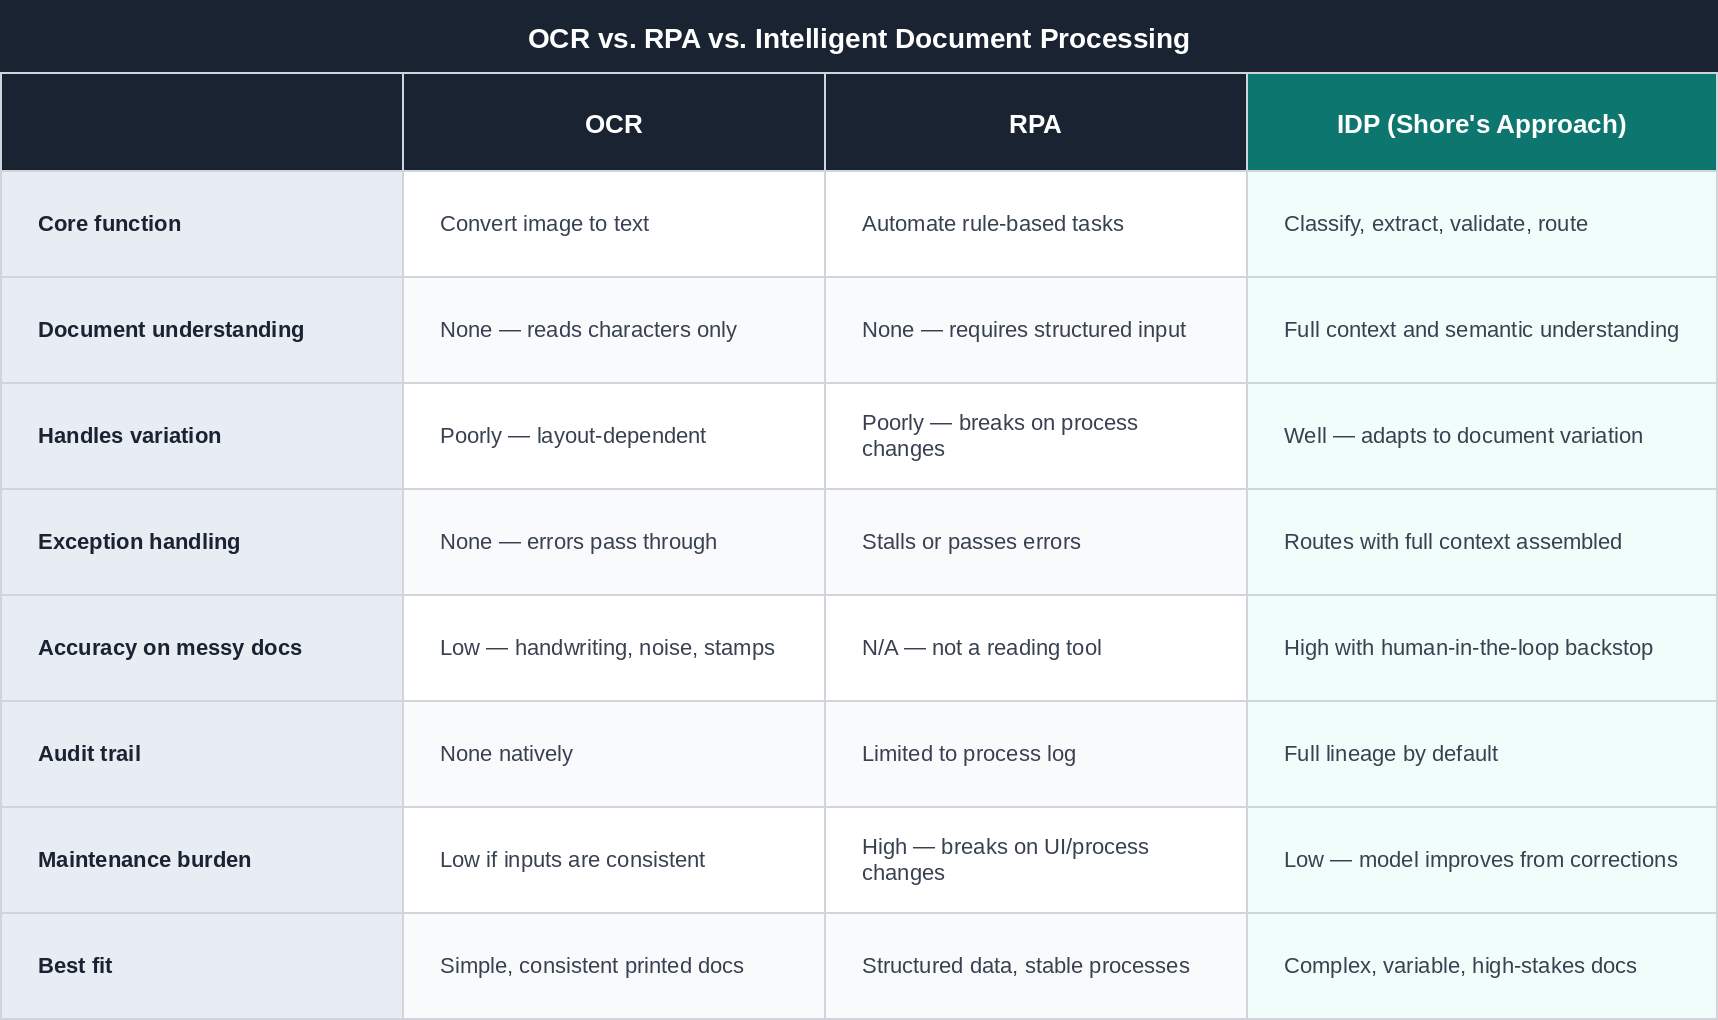Click 'None — errors pass through' cell

coord(614,542)
